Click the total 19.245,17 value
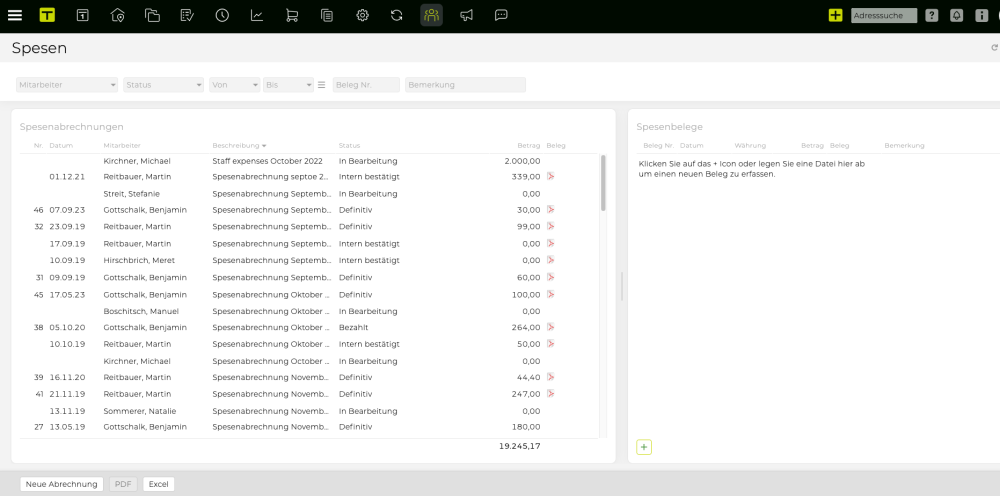 click(x=520, y=446)
